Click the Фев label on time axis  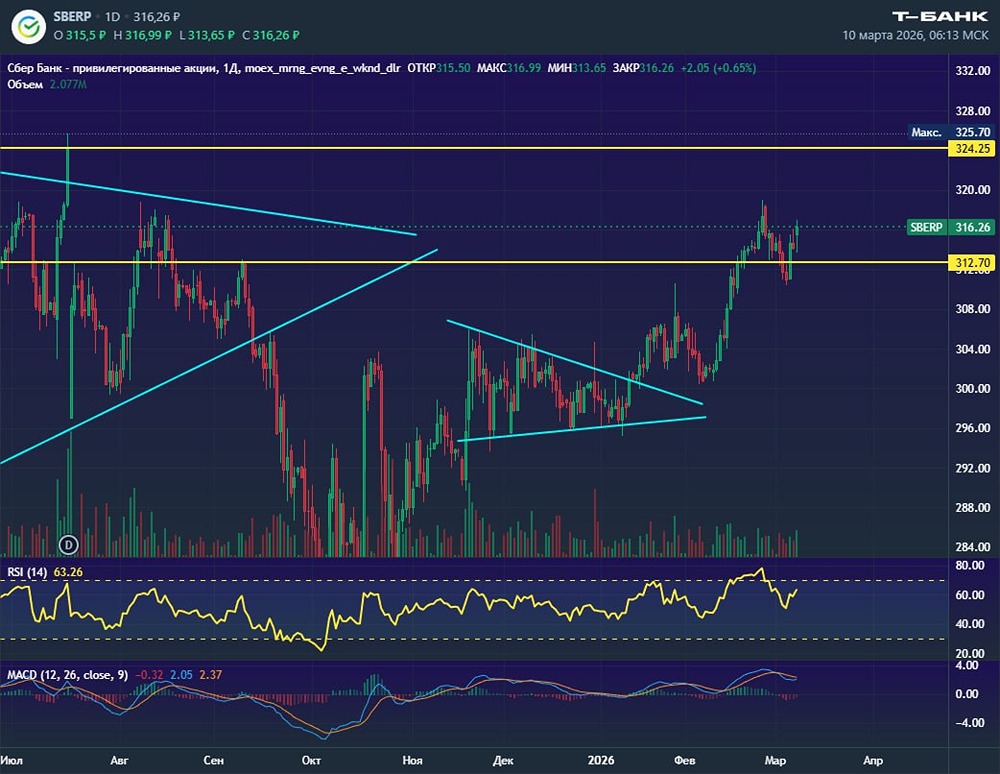pyautogui.click(x=685, y=760)
